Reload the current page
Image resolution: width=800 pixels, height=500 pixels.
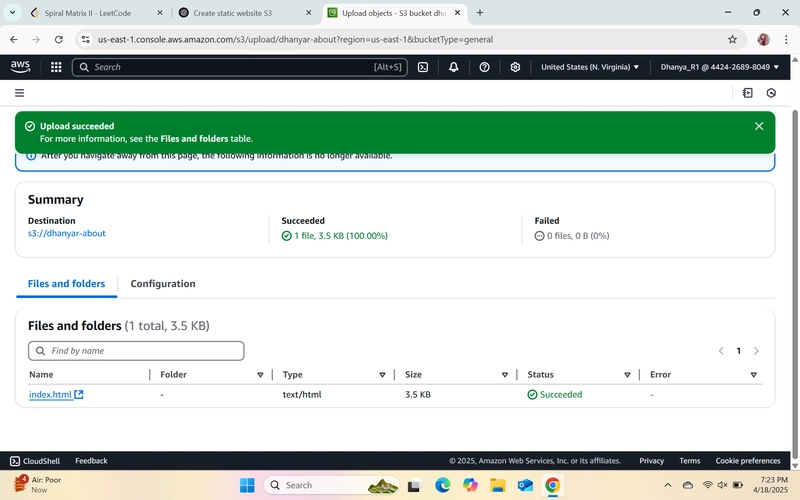59,39
